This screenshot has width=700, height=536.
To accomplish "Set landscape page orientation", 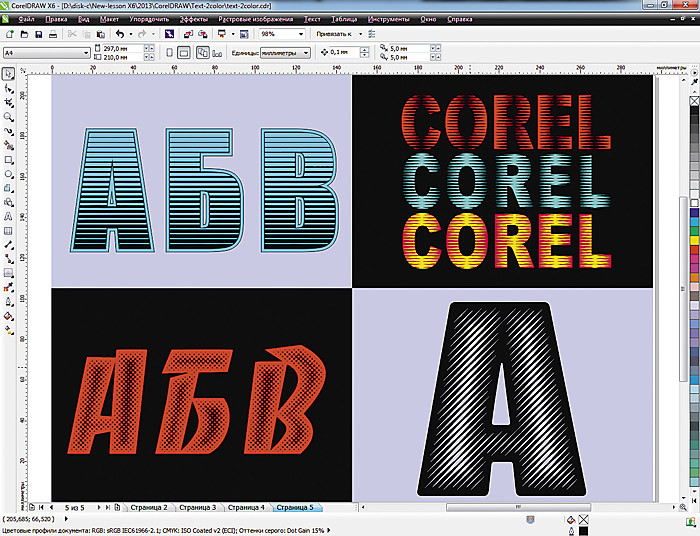I will point(183,53).
